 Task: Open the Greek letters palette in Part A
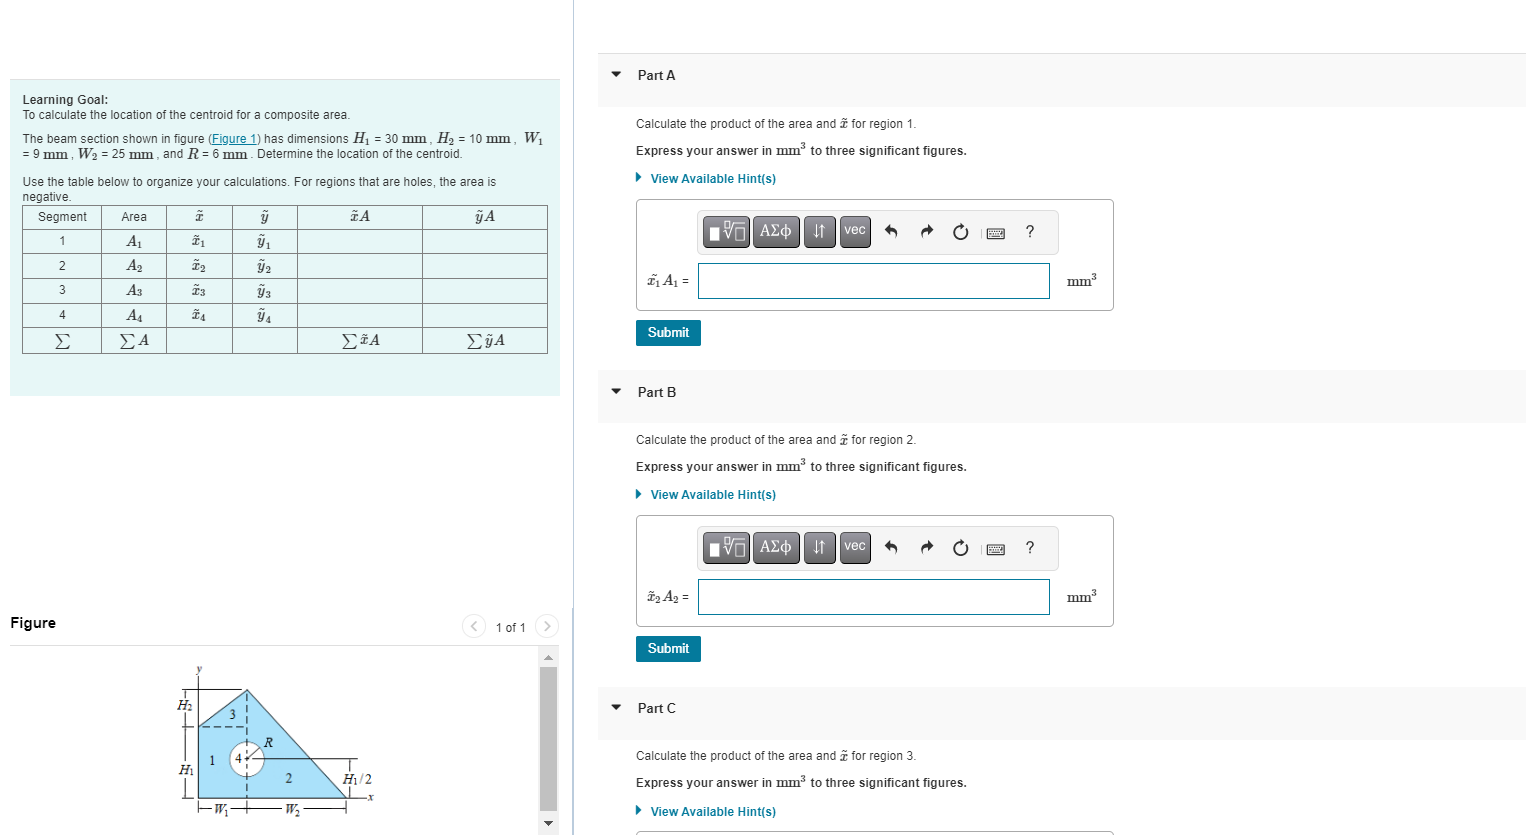[776, 231]
